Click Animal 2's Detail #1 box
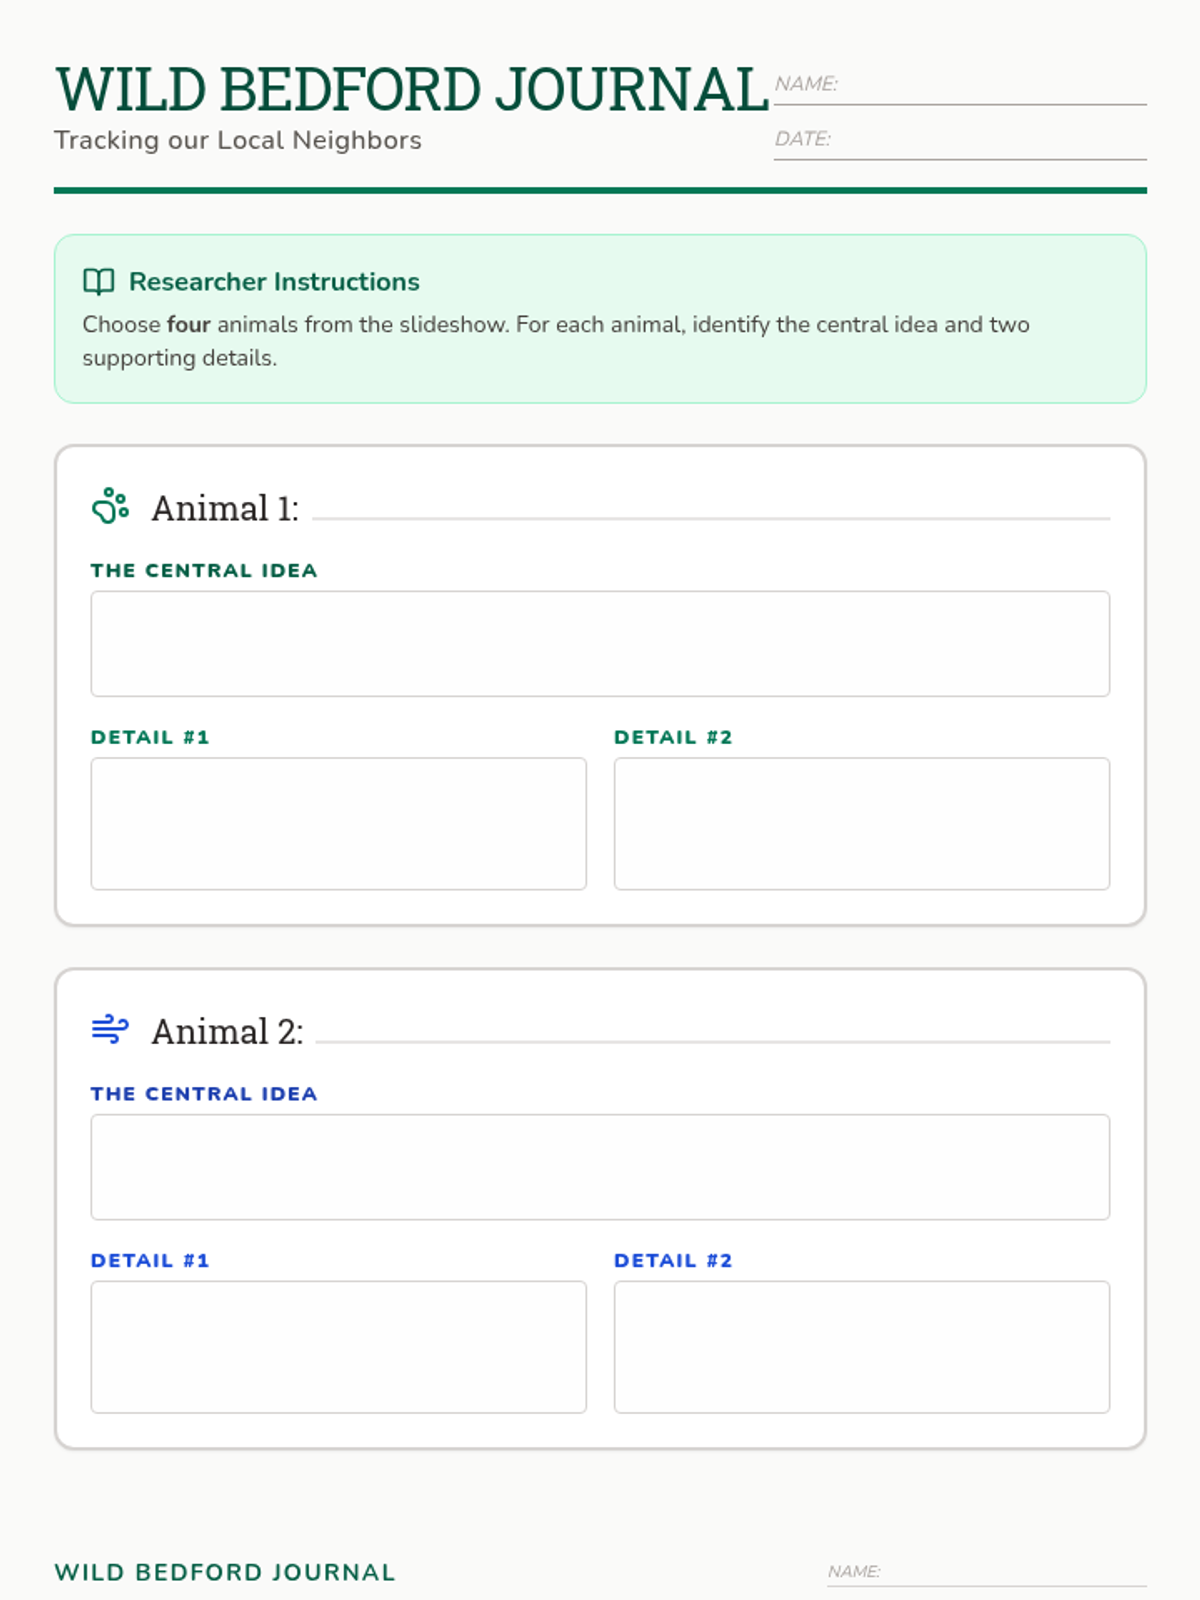This screenshot has width=1200, height=1600. [338, 1347]
